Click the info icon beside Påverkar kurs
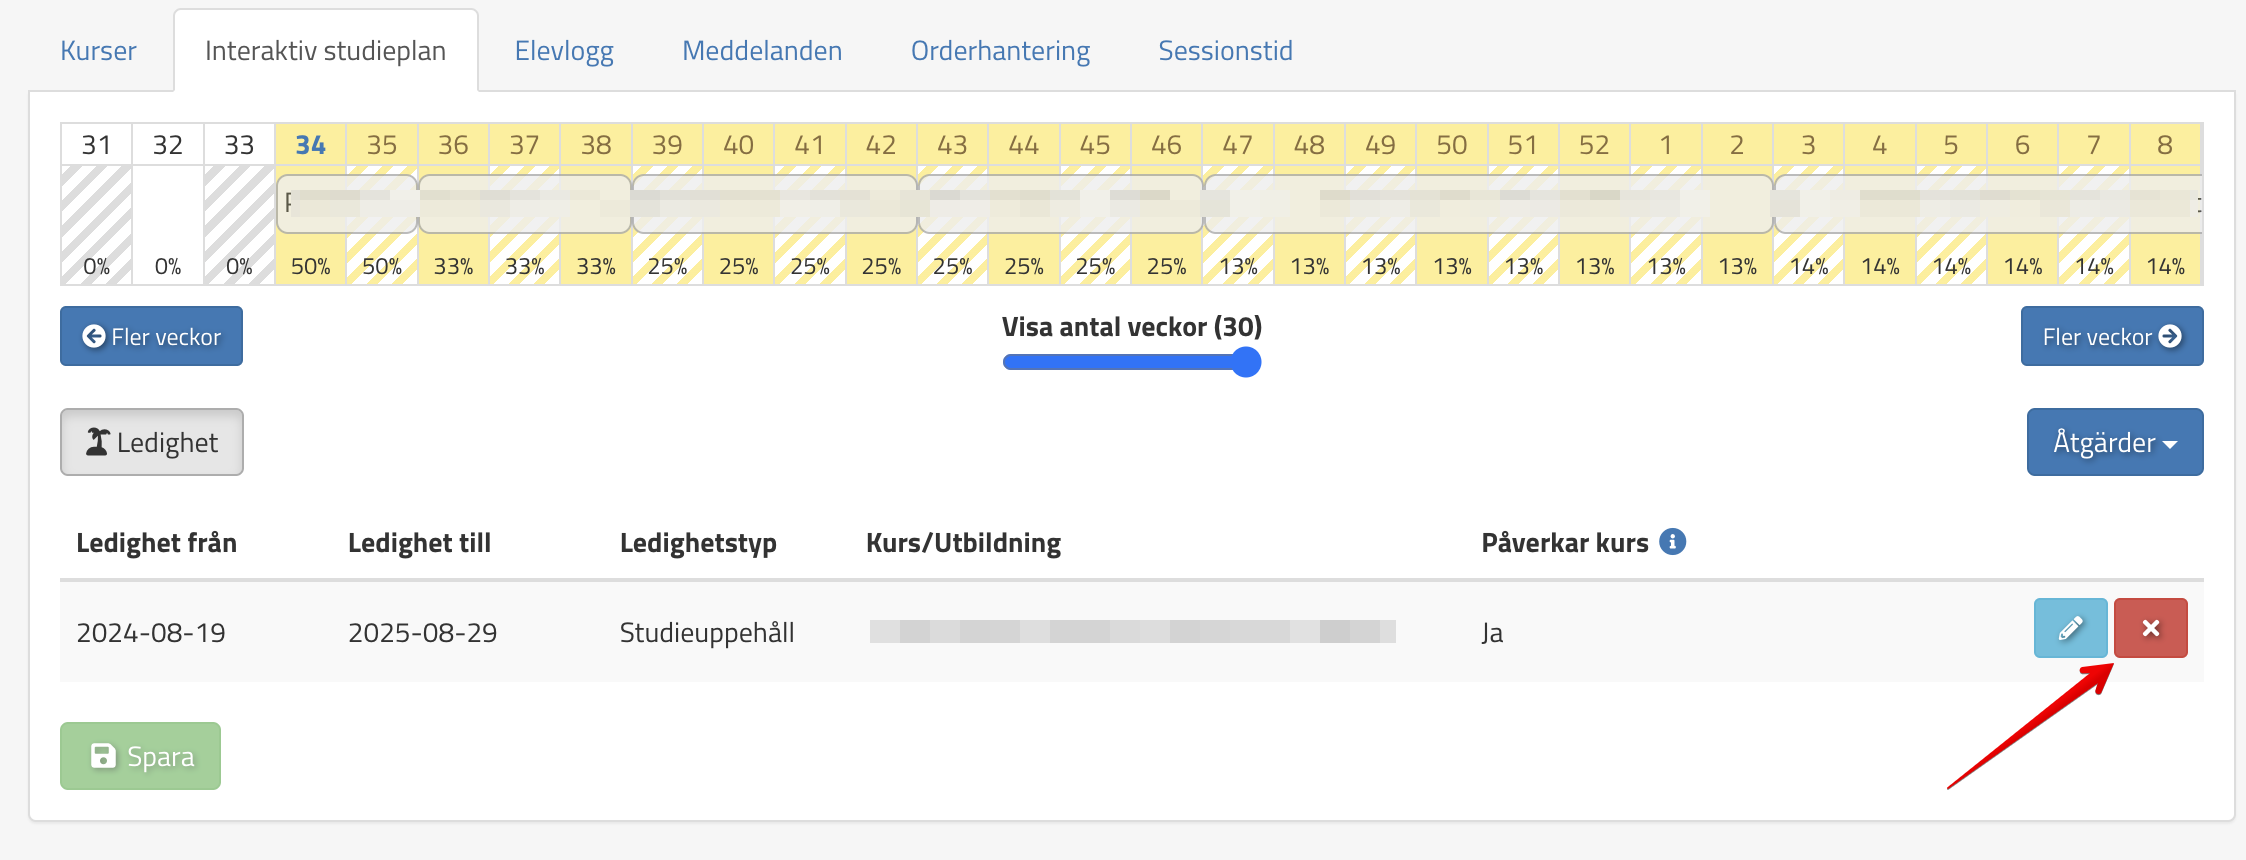This screenshot has width=2246, height=860. (1672, 542)
